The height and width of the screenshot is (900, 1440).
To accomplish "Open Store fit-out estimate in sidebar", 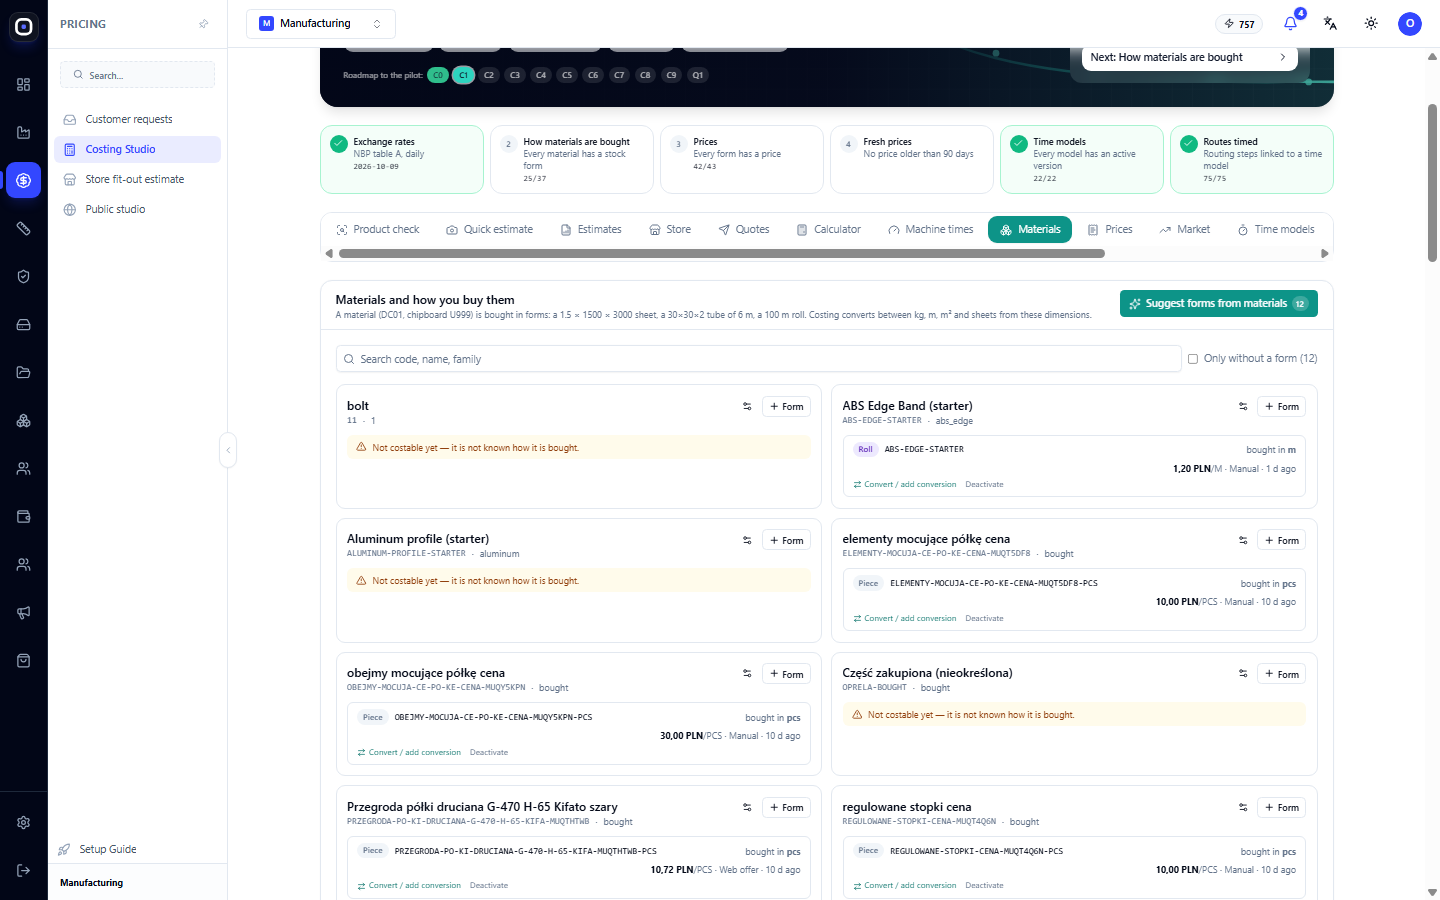I will click(x=137, y=179).
